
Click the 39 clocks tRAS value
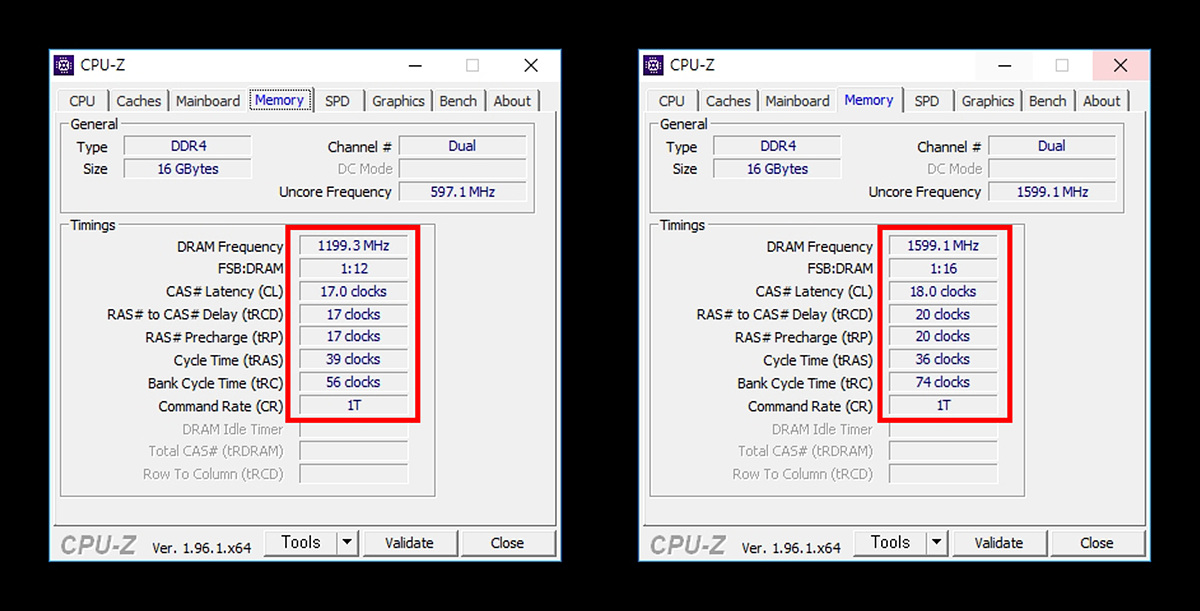pos(354,359)
